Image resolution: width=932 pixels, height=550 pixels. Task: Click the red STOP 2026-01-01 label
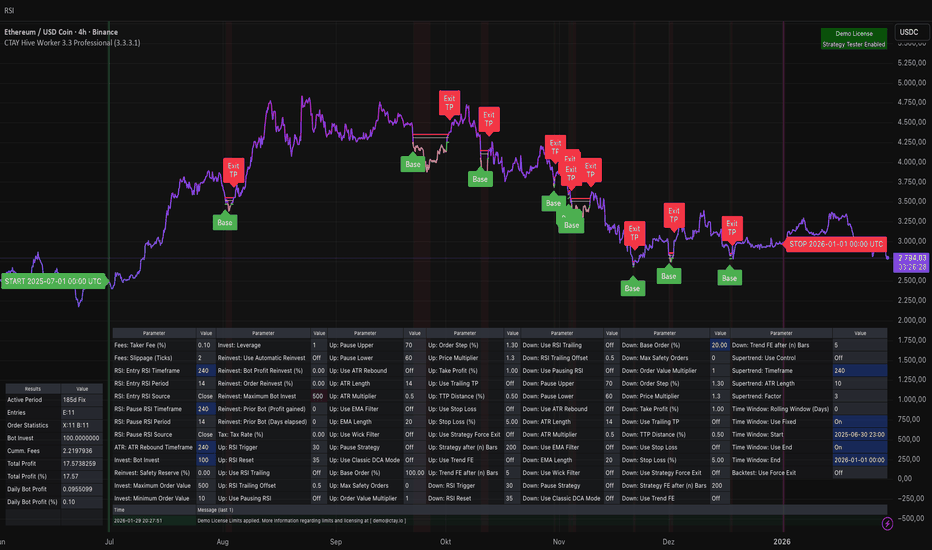click(836, 243)
